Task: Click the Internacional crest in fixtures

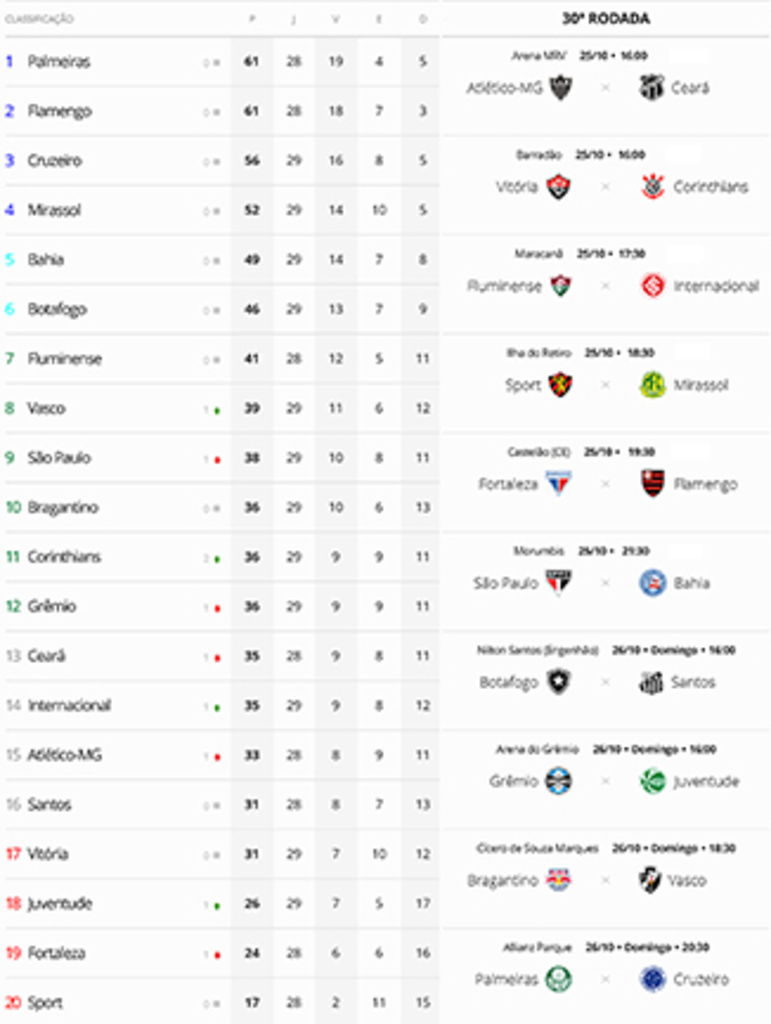Action: 653,286
